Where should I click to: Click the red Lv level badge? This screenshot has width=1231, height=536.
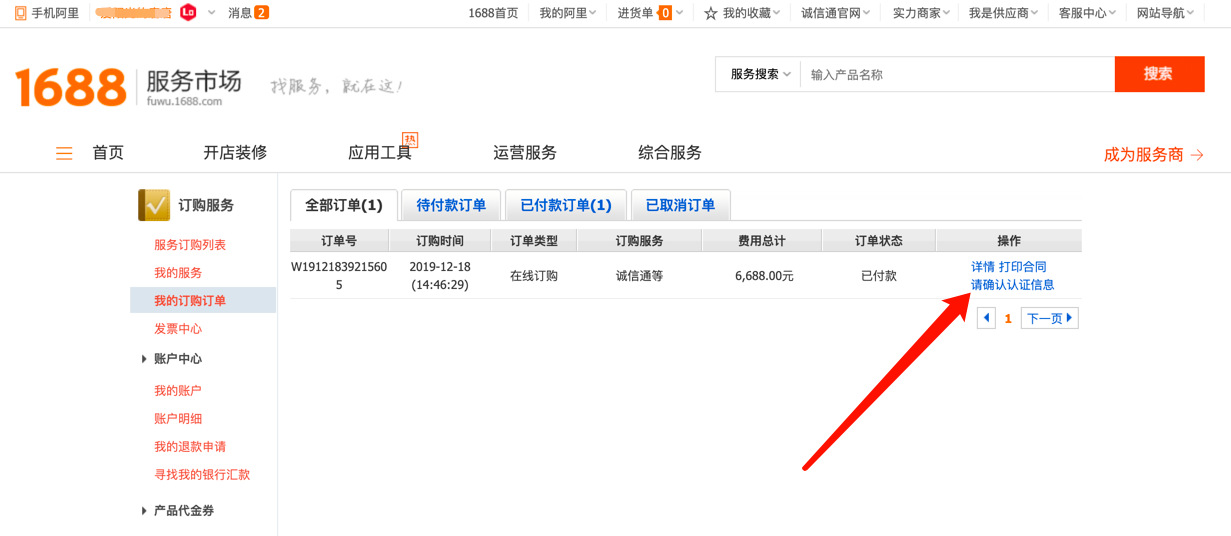click(x=188, y=13)
